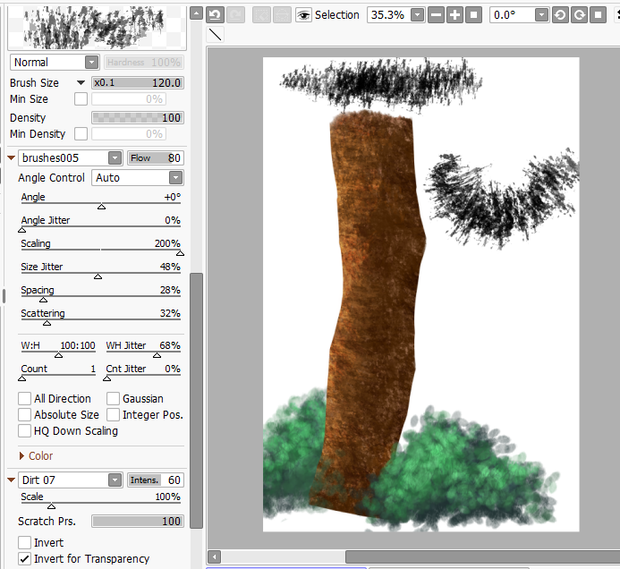Click the Flow 80 value field

tap(155, 158)
